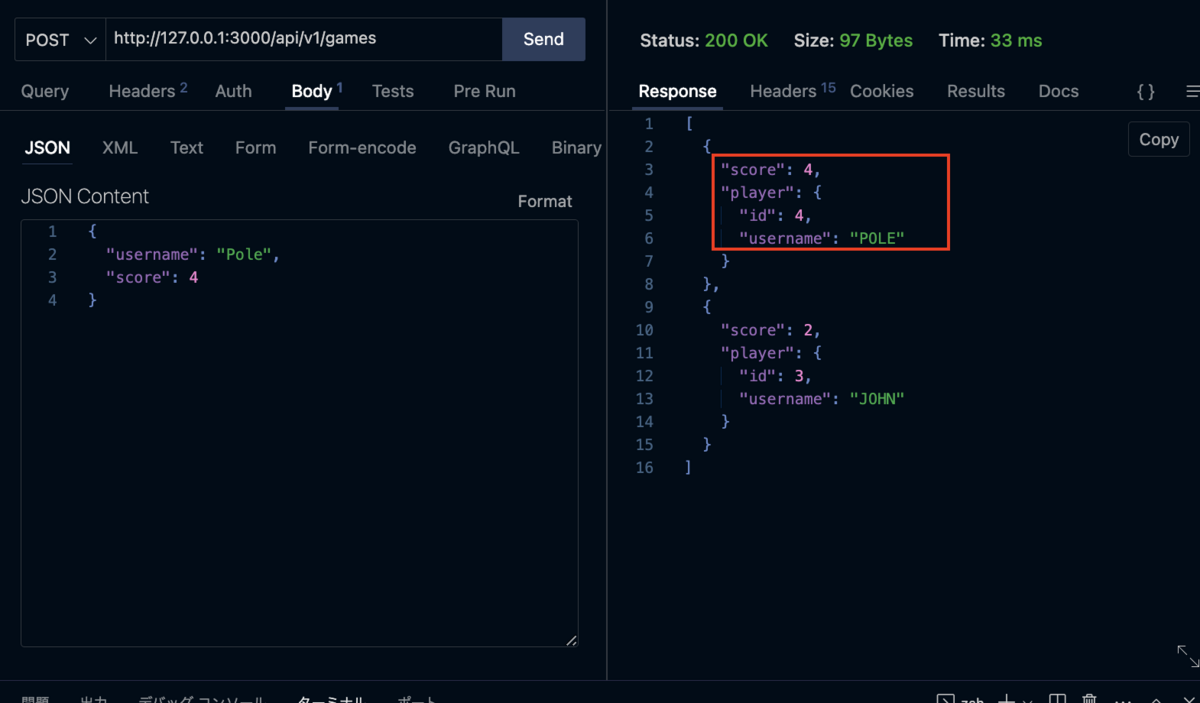Click "username": "Pole" line in request body
1200x703 pixels.
click(192, 255)
